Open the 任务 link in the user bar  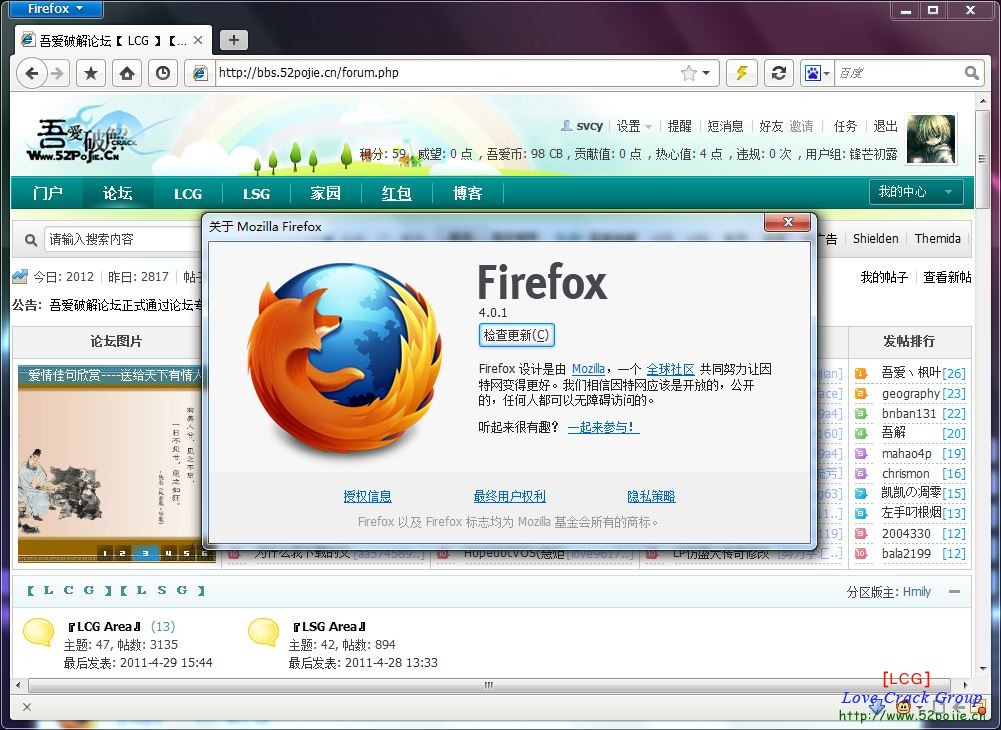point(845,126)
